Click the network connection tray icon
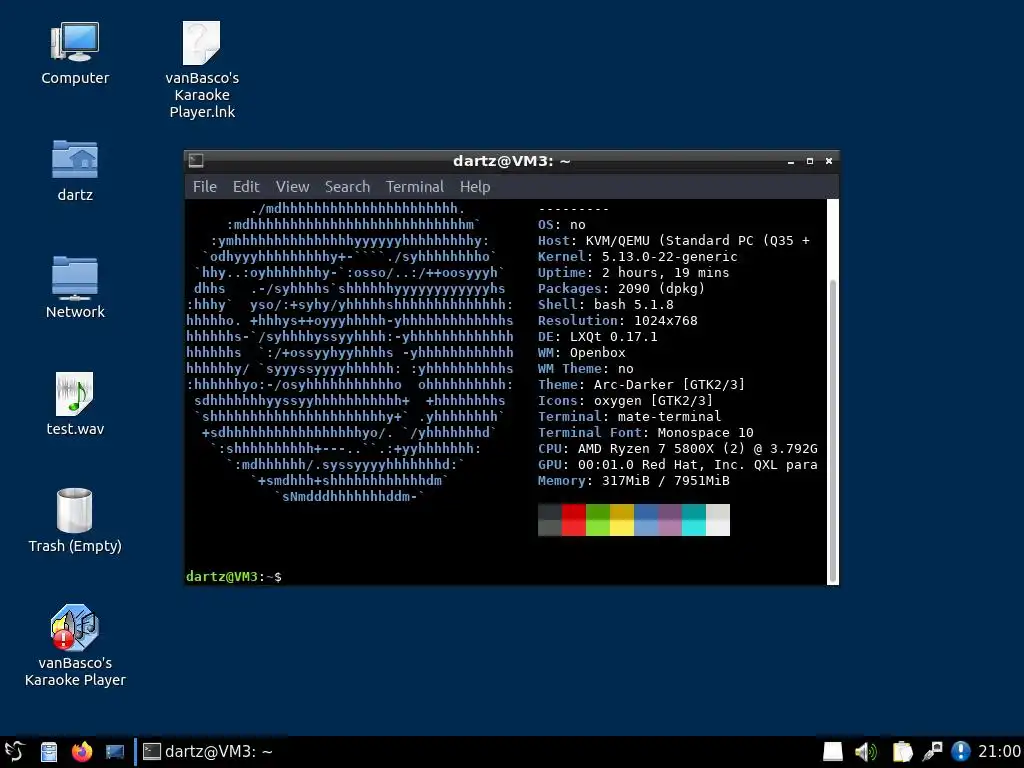Viewport: 1024px width, 768px height. click(x=932, y=752)
